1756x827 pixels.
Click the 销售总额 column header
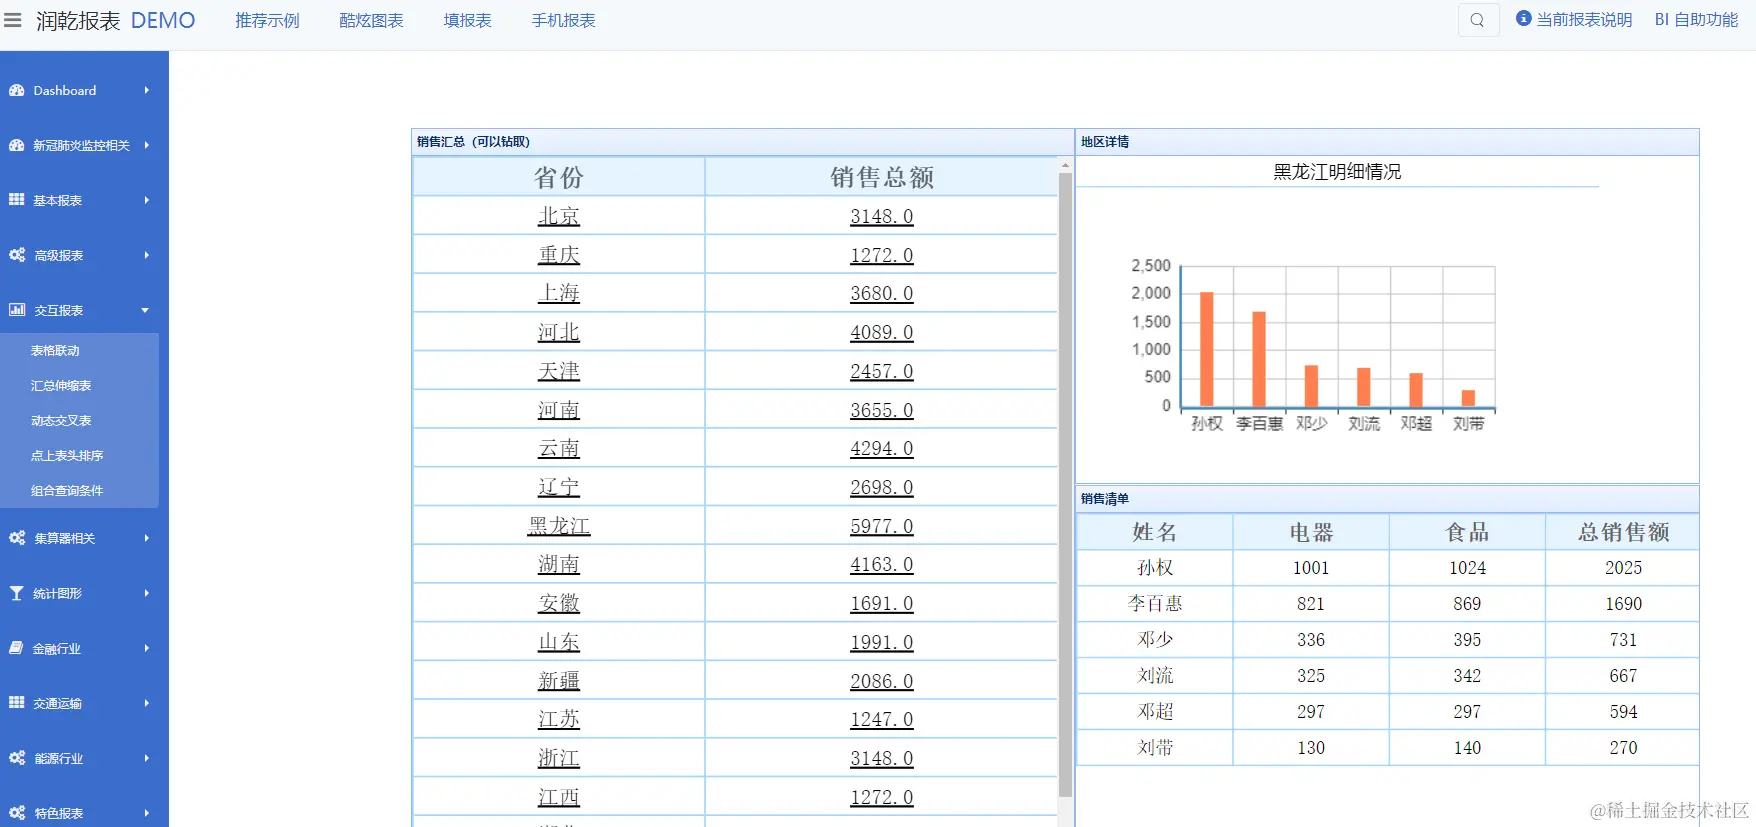click(881, 177)
